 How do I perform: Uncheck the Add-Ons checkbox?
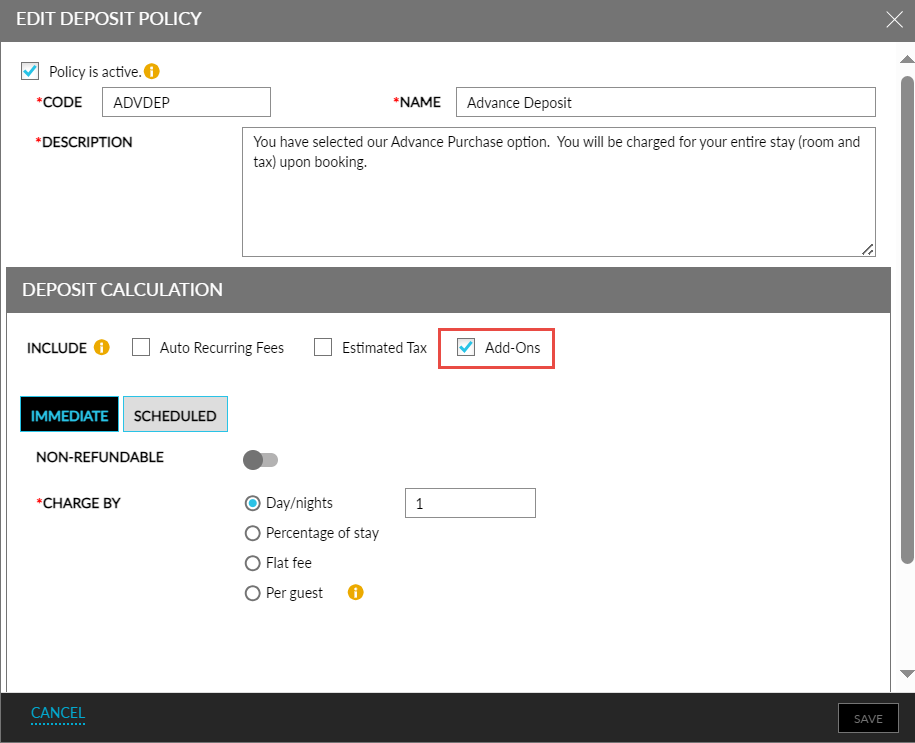coord(466,348)
